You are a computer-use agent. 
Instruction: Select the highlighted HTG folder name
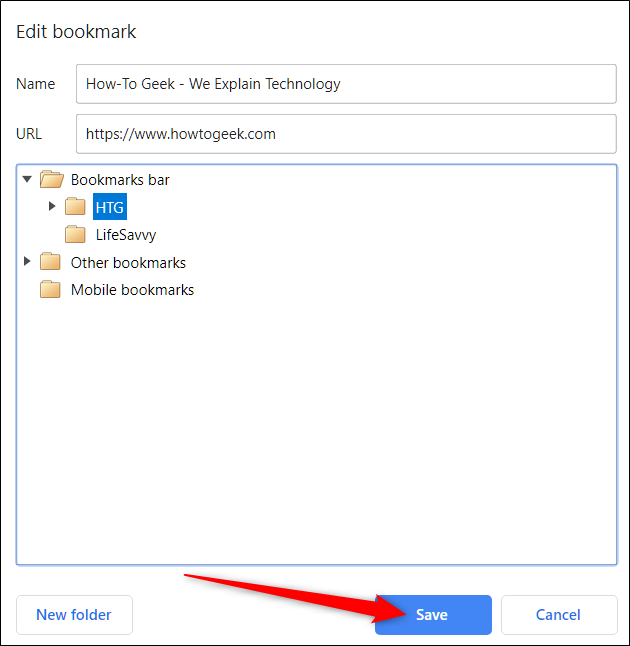pyautogui.click(x=110, y=207)
